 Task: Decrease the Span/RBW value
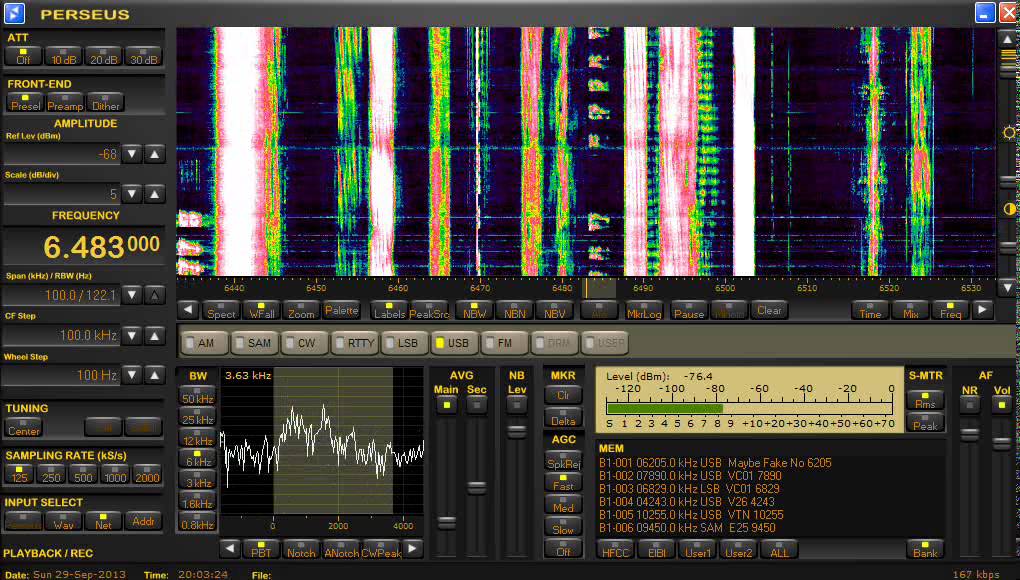tap(132, 295)
